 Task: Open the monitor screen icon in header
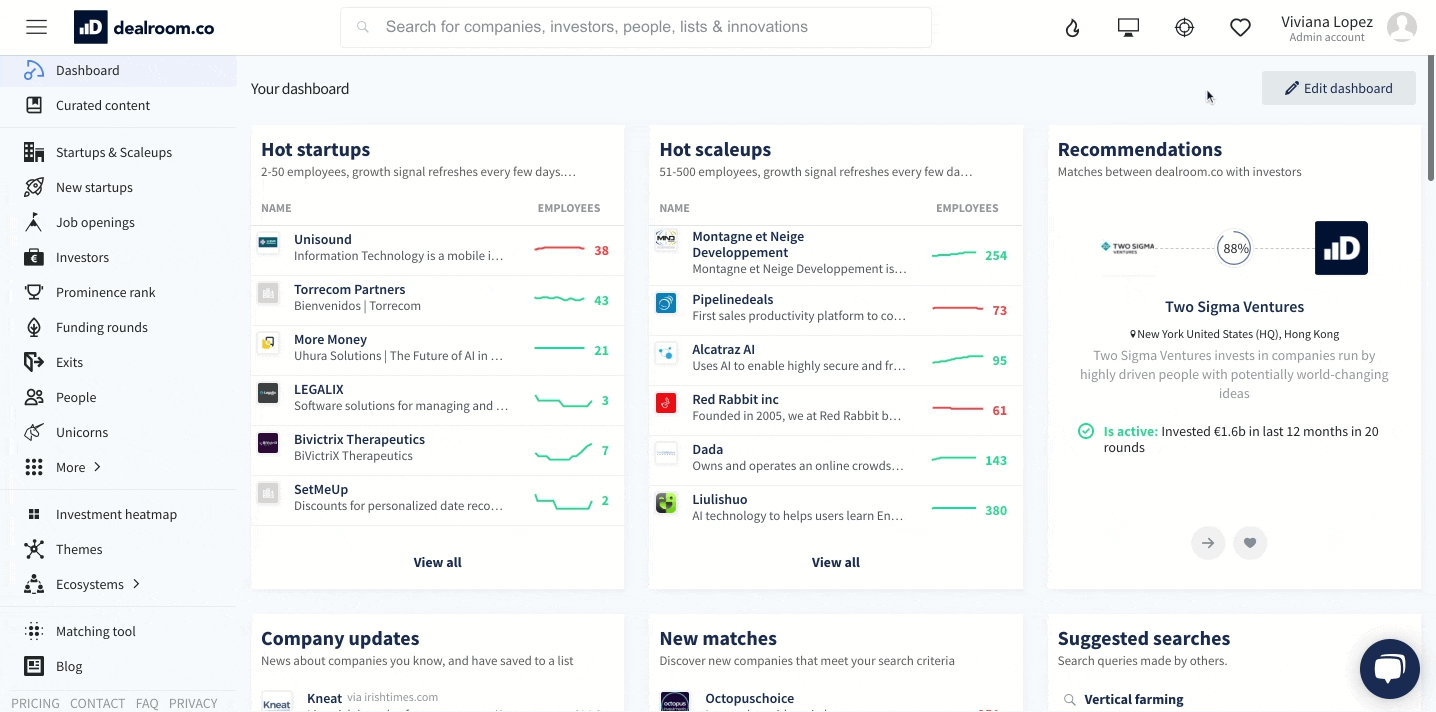pyautogui.click(x=1128, y=28)
